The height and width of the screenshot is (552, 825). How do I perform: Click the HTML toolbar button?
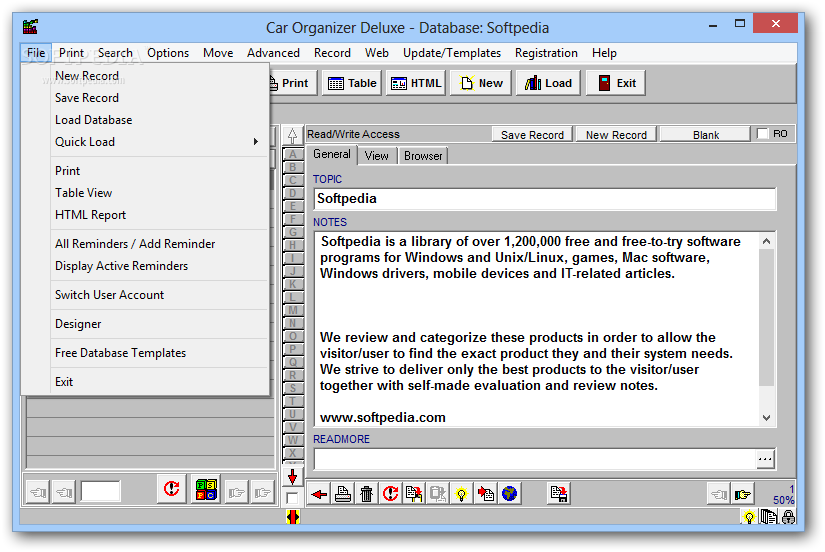point(416,83)
